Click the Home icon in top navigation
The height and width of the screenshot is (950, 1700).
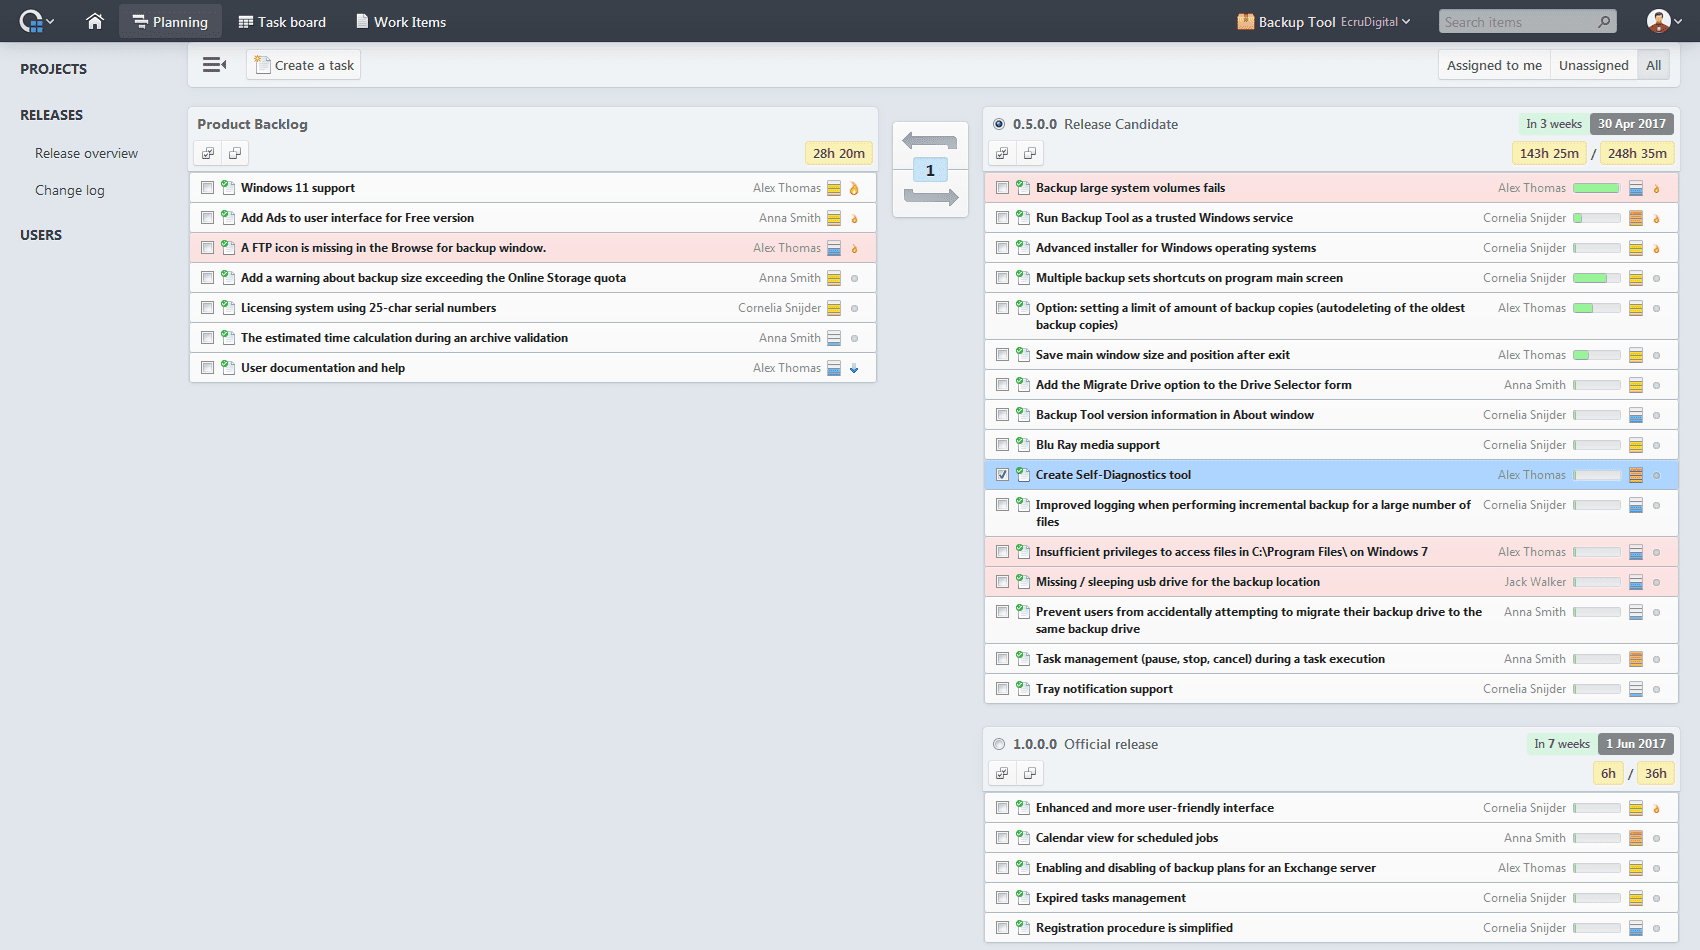pos(94,21)
